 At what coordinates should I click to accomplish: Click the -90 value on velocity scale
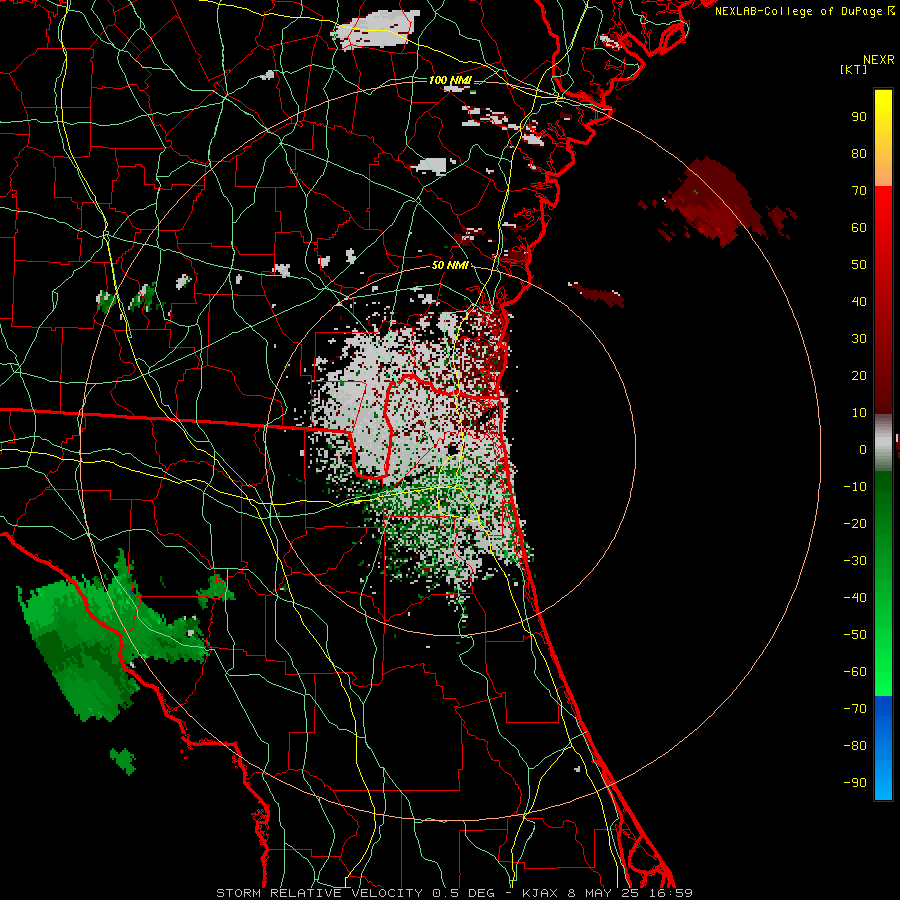pos(855,783)
